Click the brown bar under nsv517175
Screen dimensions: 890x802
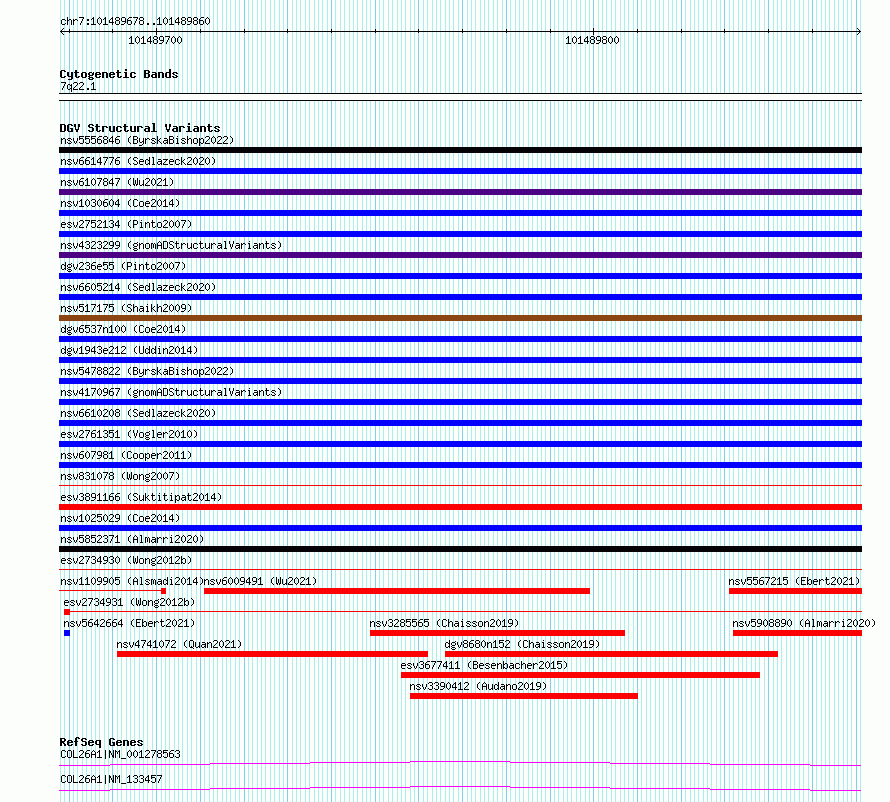click(x=460, y=318)
